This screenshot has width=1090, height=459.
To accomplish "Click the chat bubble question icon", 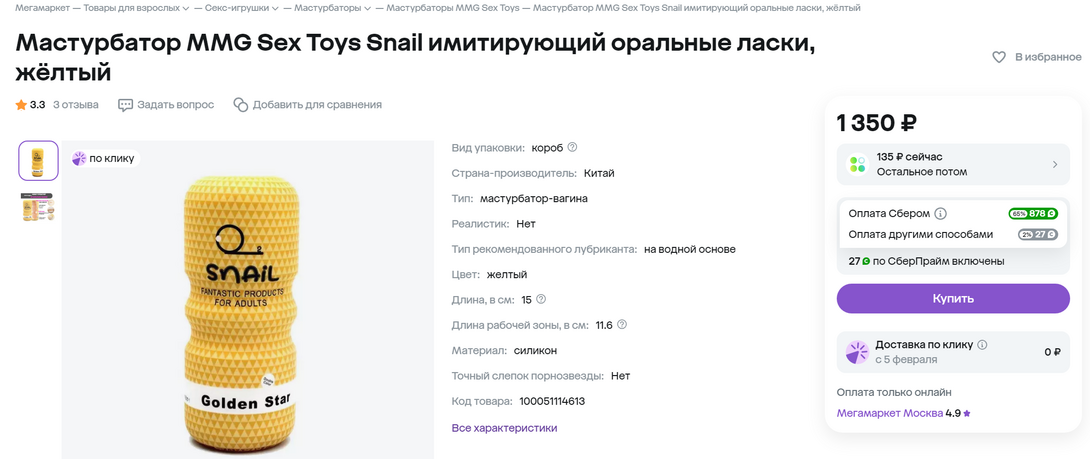I will pos(125,105).
